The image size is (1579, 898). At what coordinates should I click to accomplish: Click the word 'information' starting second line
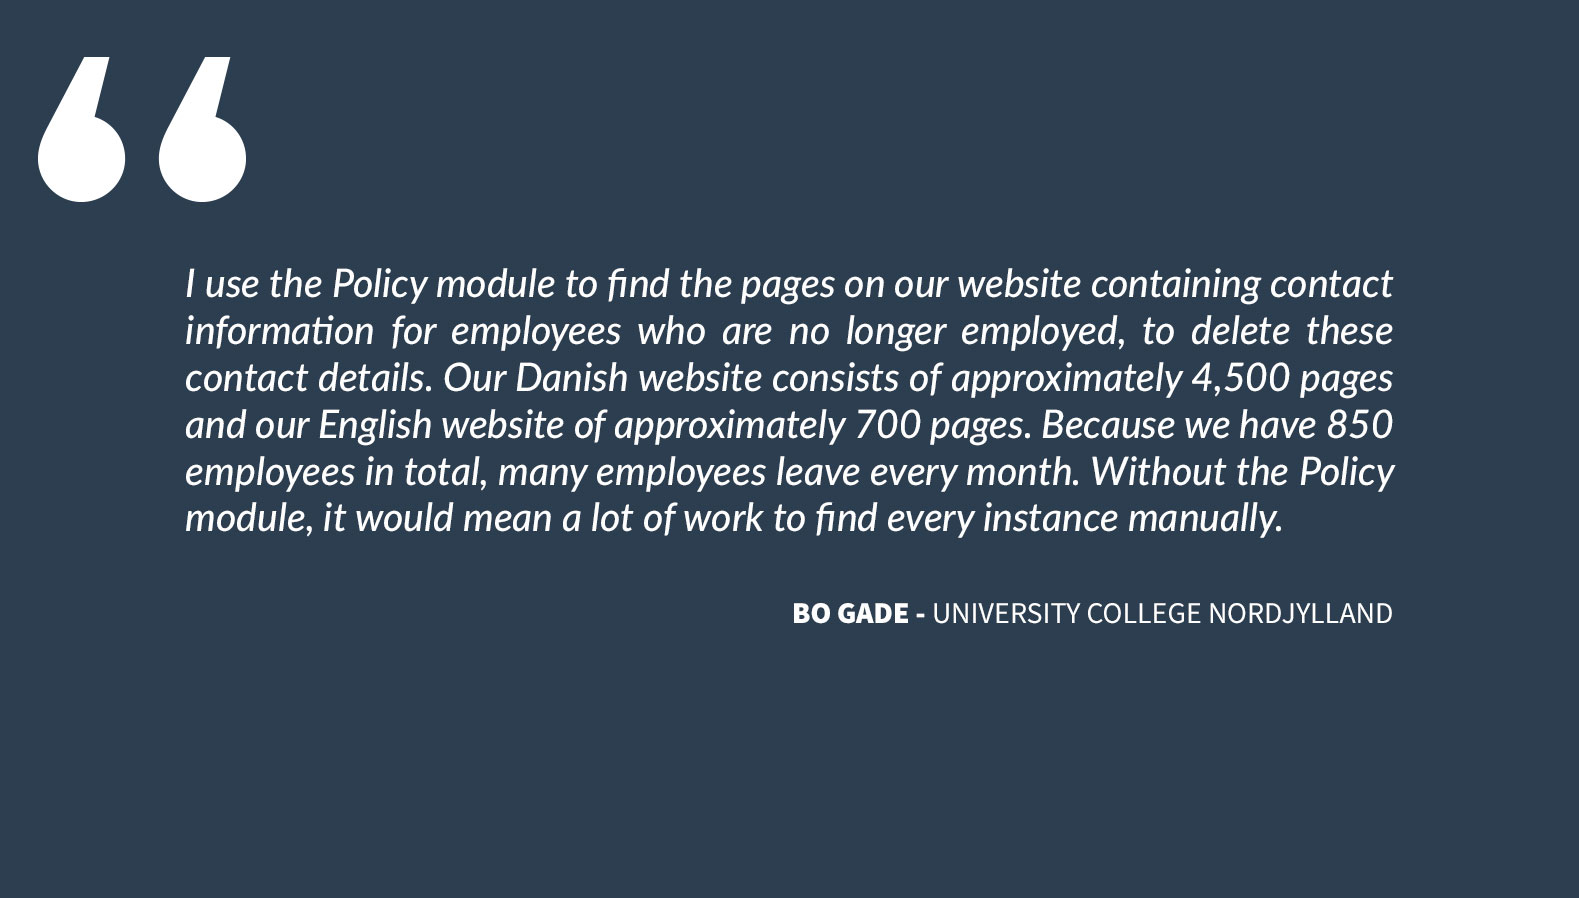pos(280,331)
